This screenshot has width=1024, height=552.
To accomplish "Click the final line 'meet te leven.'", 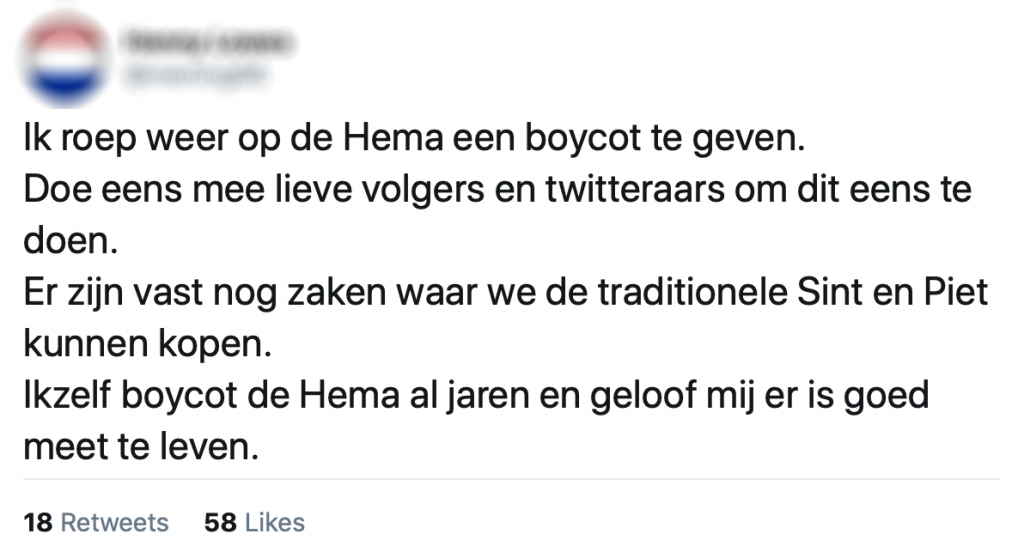I will (x=140, y=448).
